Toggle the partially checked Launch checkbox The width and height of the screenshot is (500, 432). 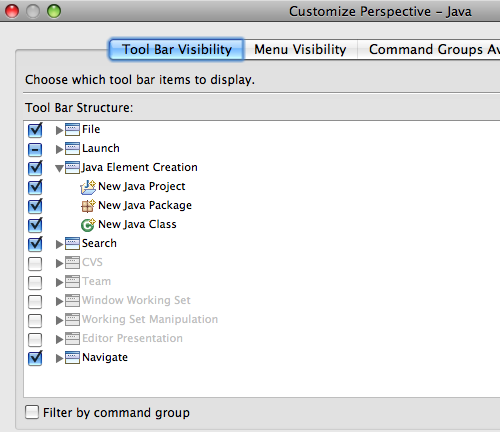tap(35, 149)
